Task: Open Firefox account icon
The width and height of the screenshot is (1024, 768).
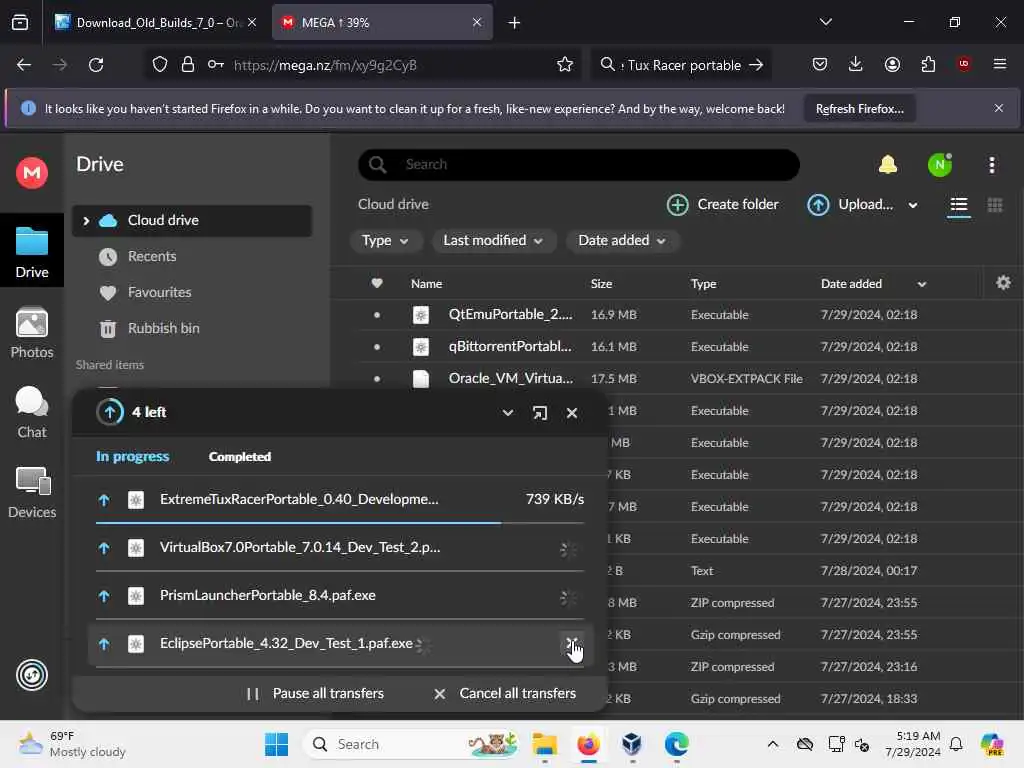Action: click(892, 64)
